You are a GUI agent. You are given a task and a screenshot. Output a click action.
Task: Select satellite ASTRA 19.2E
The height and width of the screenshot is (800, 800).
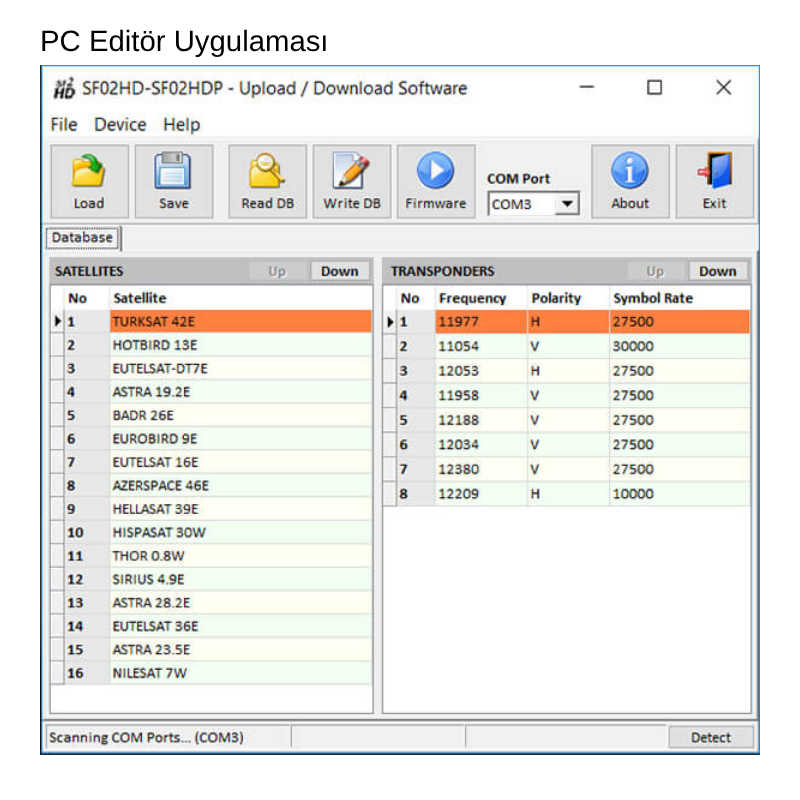click(241, 392)
